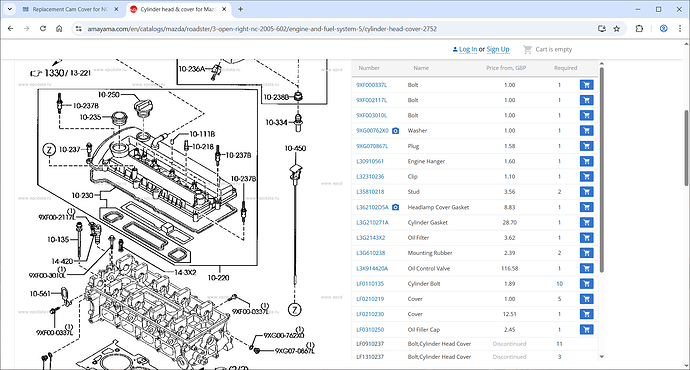This screenshot has height=370, width=690.
Task: Click discontinued row LF0910237
Action: pyautogui.click(x=475, y=344)
